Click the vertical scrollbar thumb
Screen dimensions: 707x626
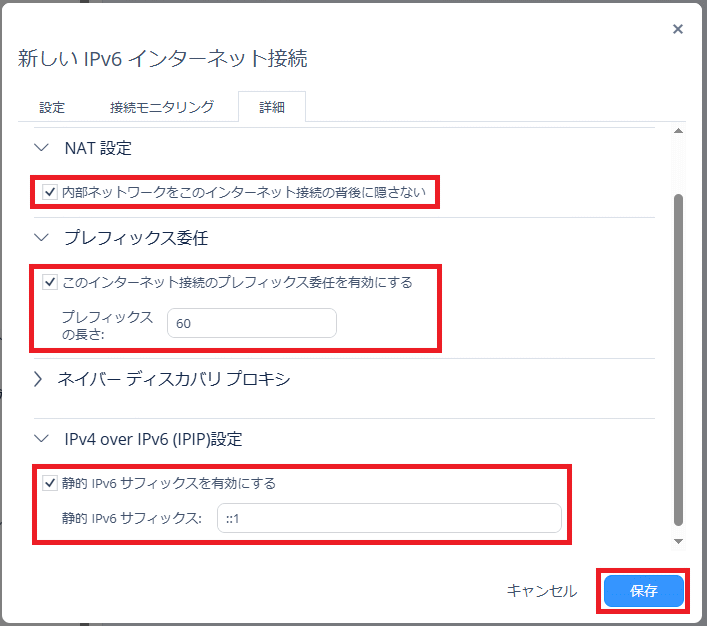coord(679,360)
